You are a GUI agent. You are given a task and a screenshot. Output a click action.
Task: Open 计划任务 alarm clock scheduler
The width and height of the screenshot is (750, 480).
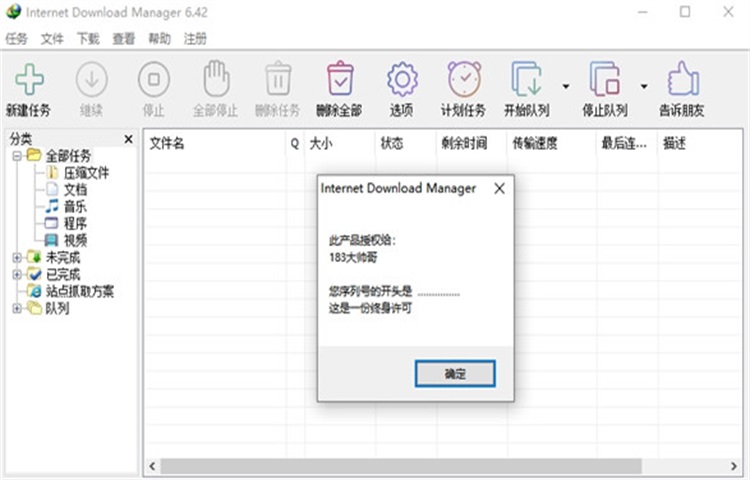click(464, 79)
